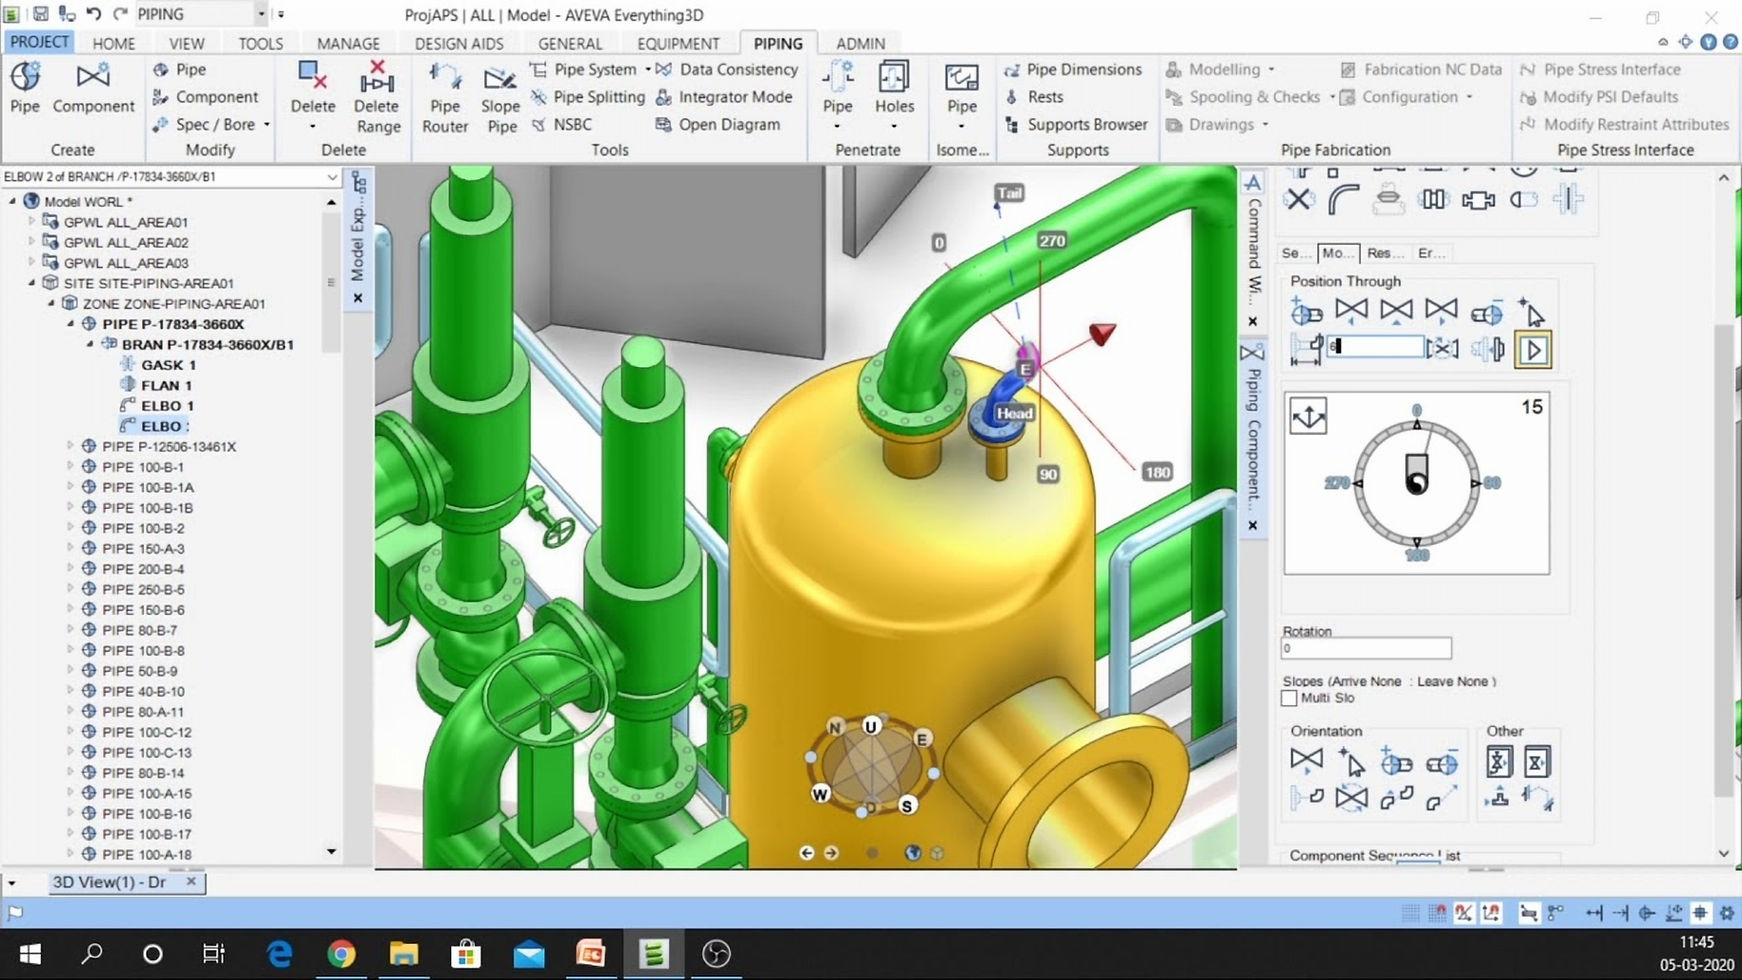The width and height of the screenshot is (1742, 980).
Task: Click the Rests support tool
Action: point(1034,97)
